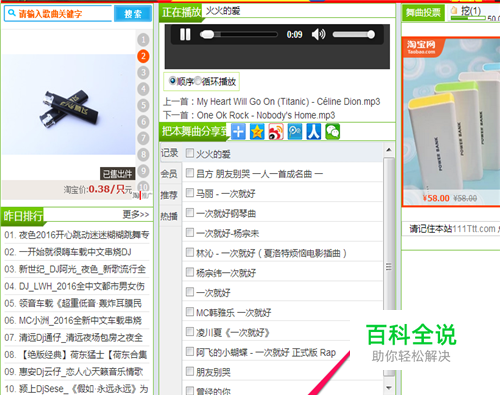Check 一次就好钢琴曲 checkbox

pos(190,212)
